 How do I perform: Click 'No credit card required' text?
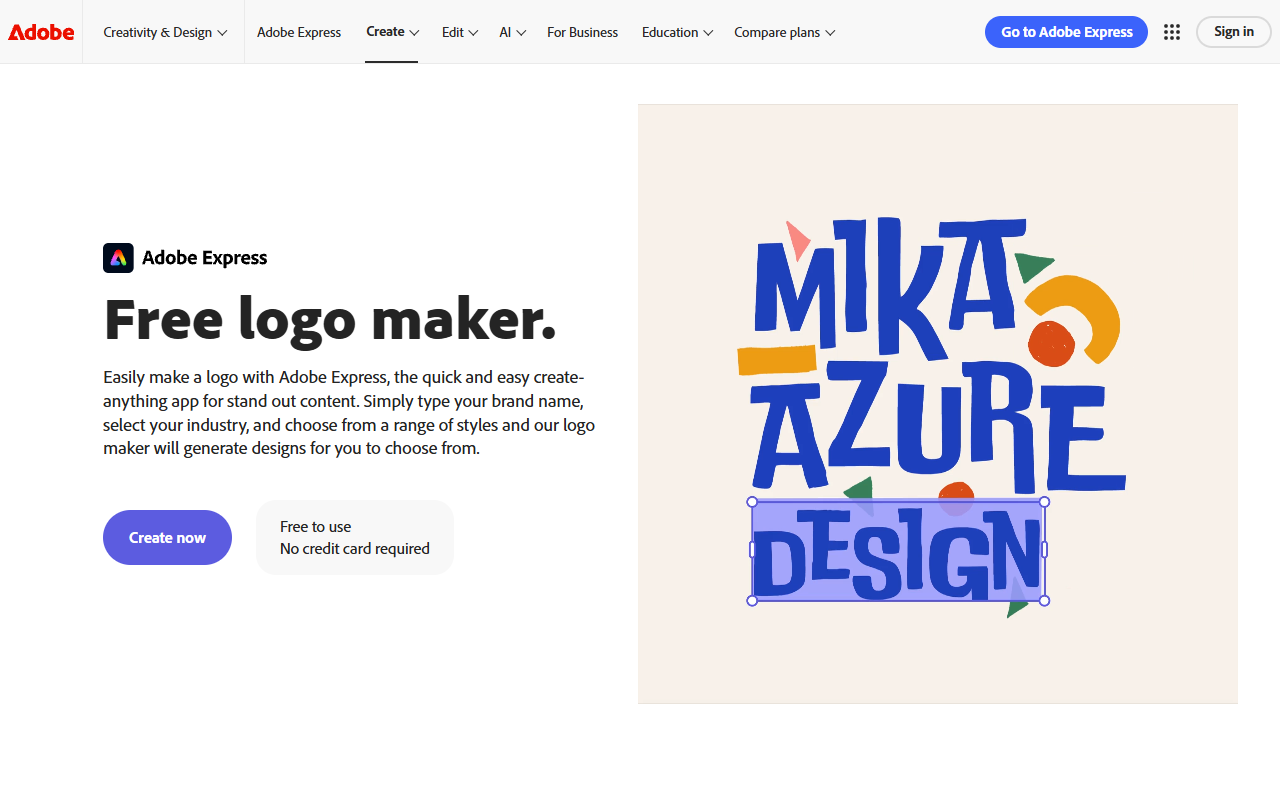(x=355, y=548)
